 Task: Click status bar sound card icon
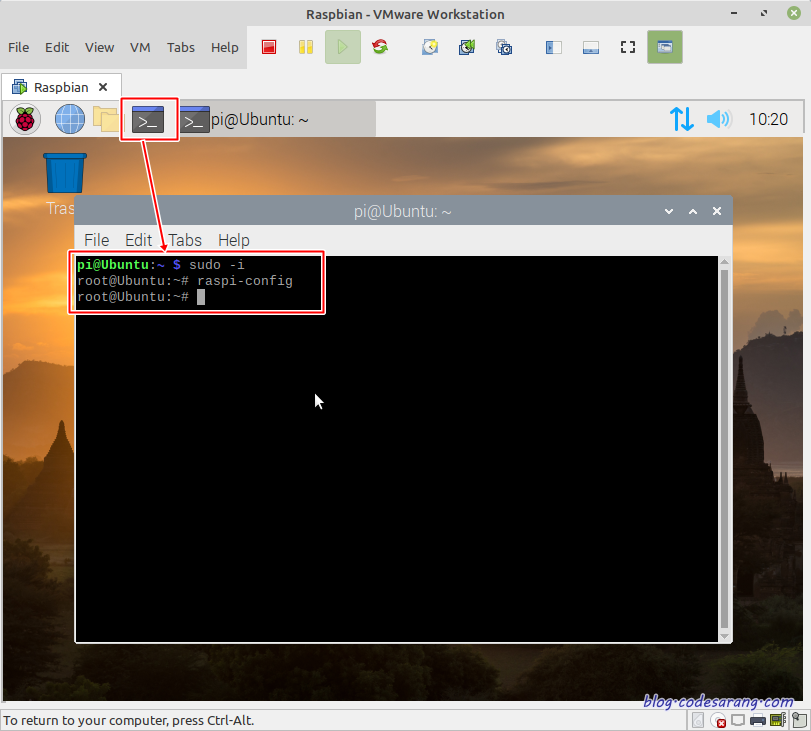[x=778, y=720]
